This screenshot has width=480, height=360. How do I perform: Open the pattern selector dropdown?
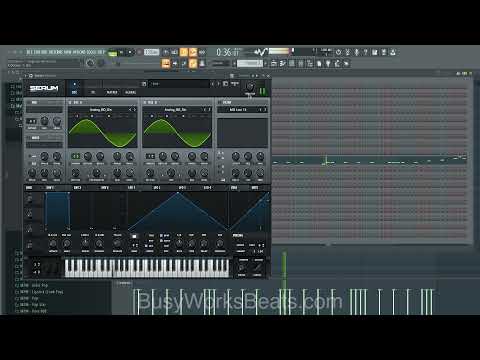coord(250,63)
